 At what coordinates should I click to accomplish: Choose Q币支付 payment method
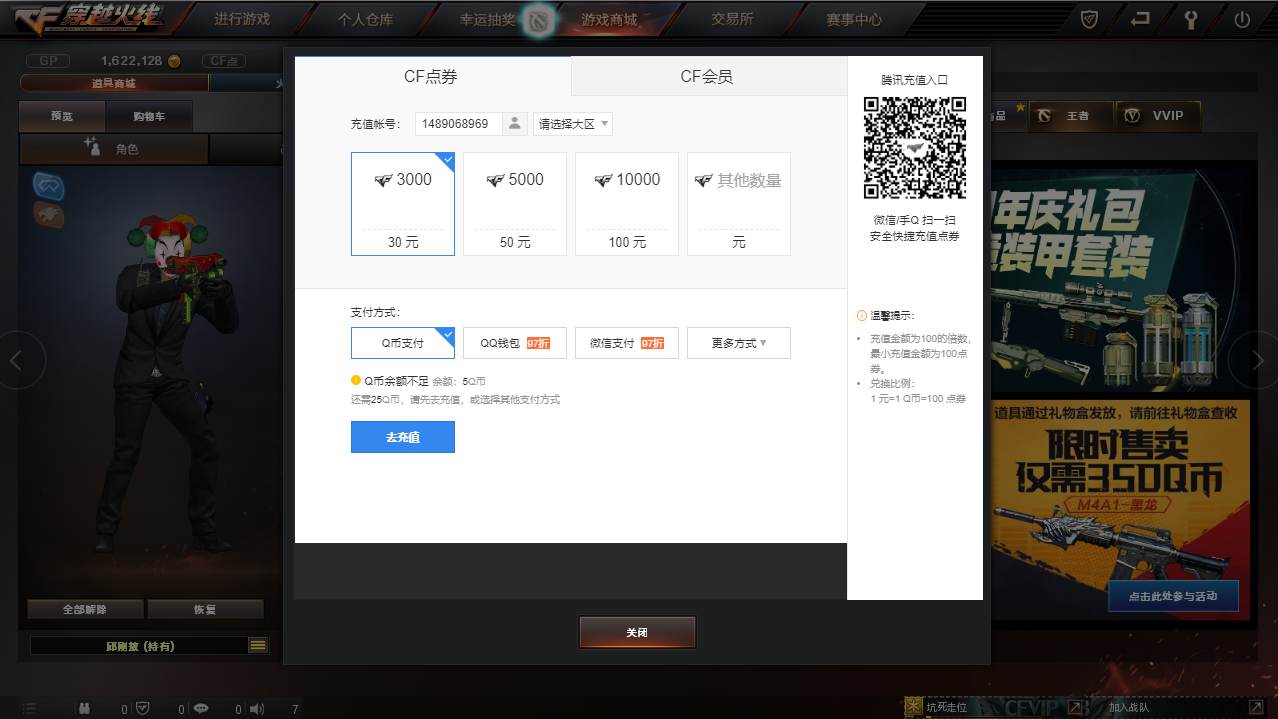(403, 343)
